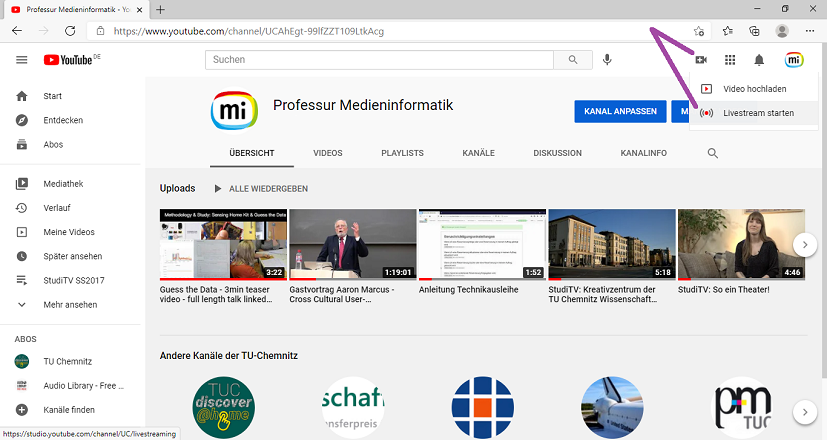Click the KANAL ANPASSEN button
Viewport: 827px width, 443px height.
click(x=620, y=111)
